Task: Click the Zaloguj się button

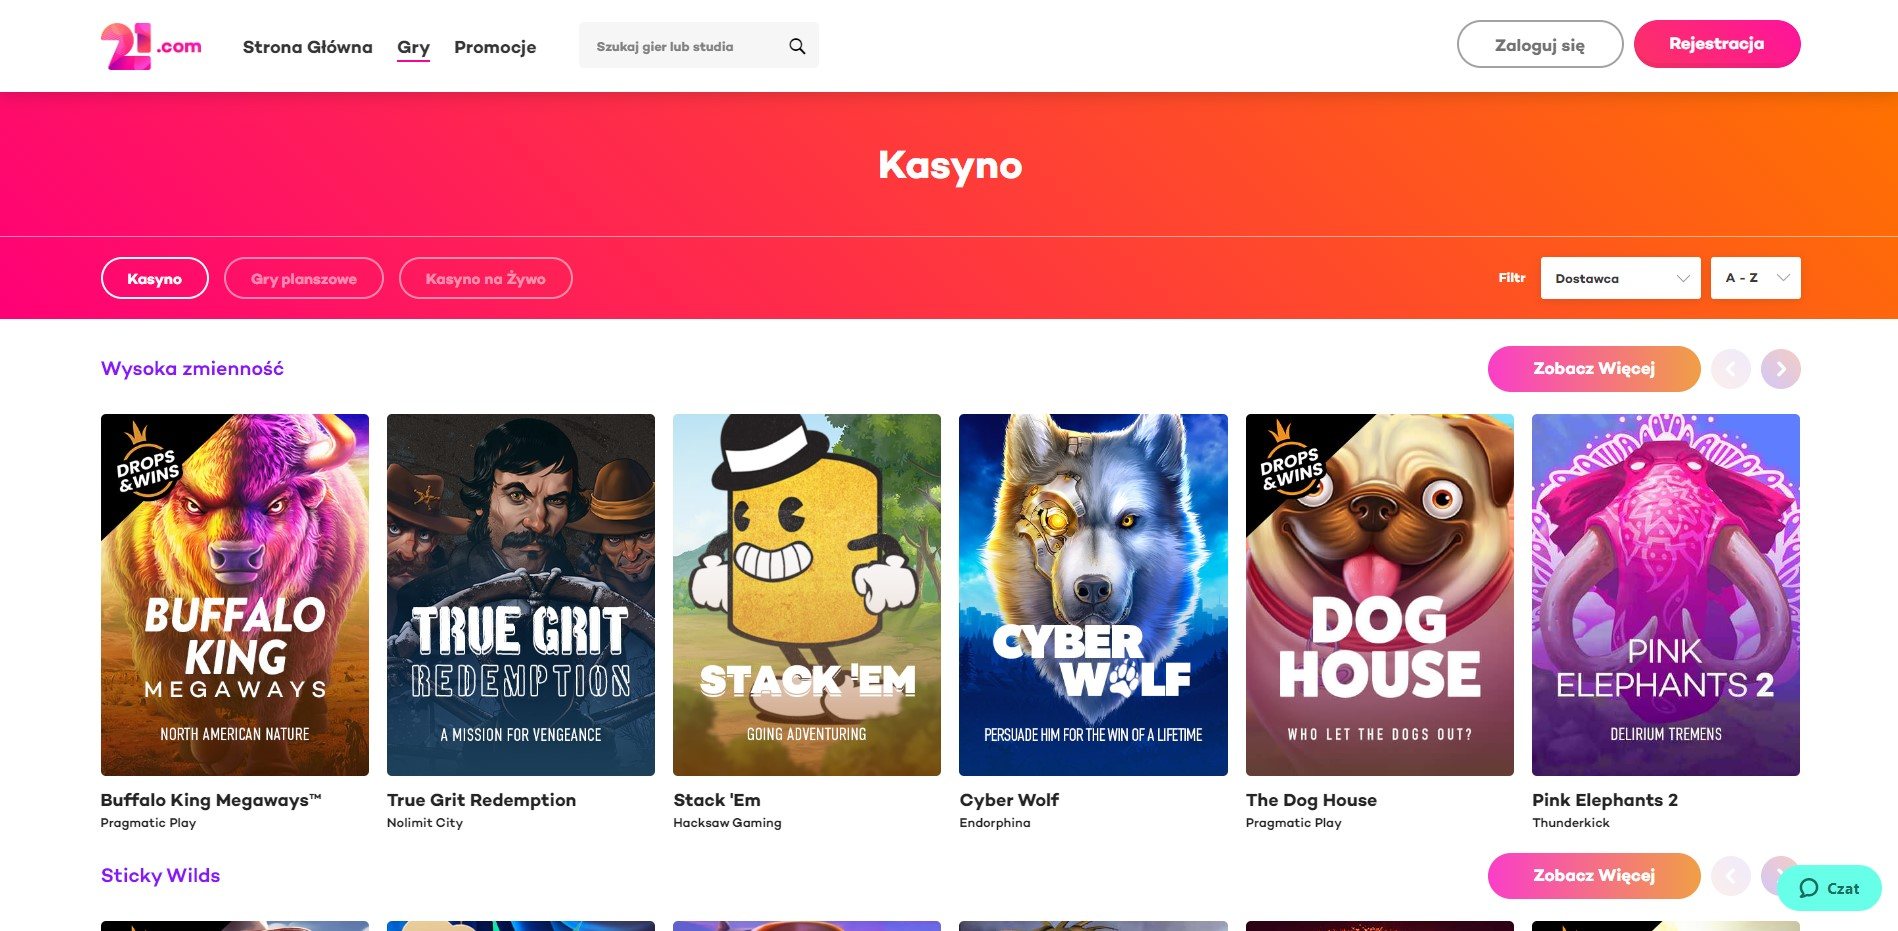Action: (1539, 45)
